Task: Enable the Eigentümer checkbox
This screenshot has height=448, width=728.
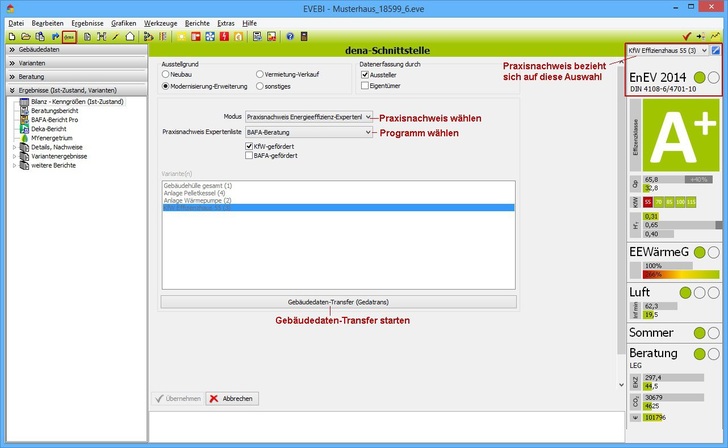Action: coord(365,86)
